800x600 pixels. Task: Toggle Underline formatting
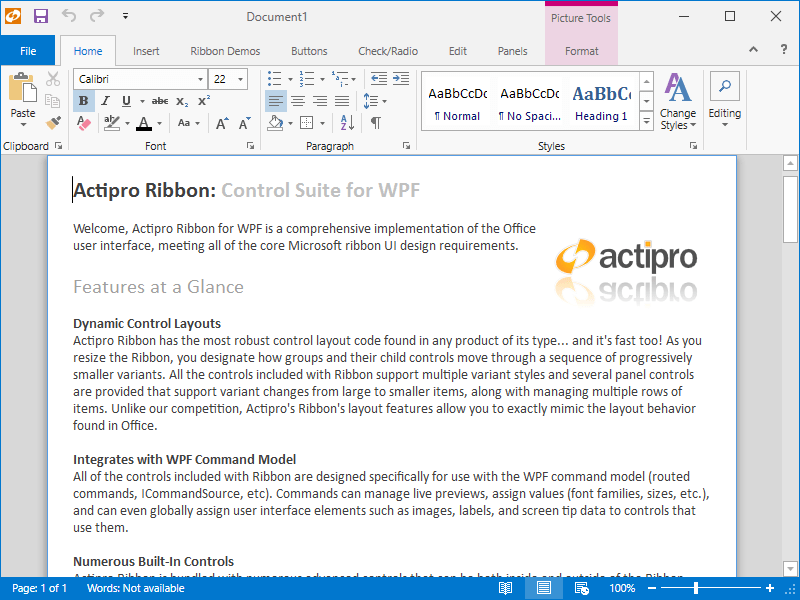coord(126,101)
